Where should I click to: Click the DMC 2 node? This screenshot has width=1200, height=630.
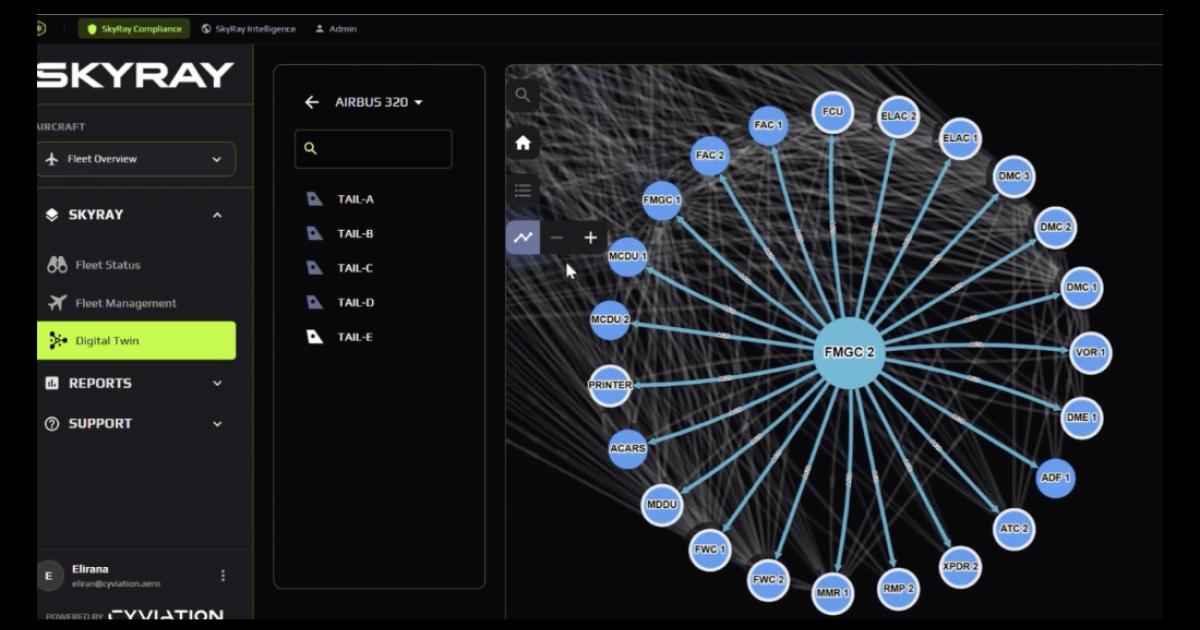click(x=1055, y=228)
